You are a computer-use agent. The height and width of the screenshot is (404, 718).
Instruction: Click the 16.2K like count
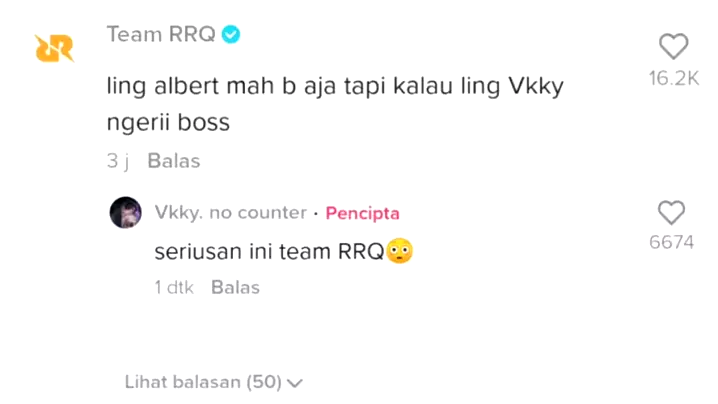point(674,79)
